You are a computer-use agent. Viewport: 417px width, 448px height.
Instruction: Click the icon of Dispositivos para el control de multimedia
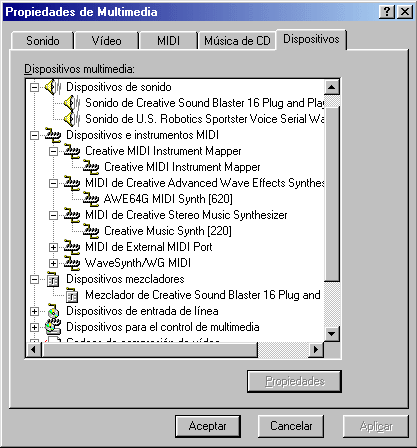(53, 327)
